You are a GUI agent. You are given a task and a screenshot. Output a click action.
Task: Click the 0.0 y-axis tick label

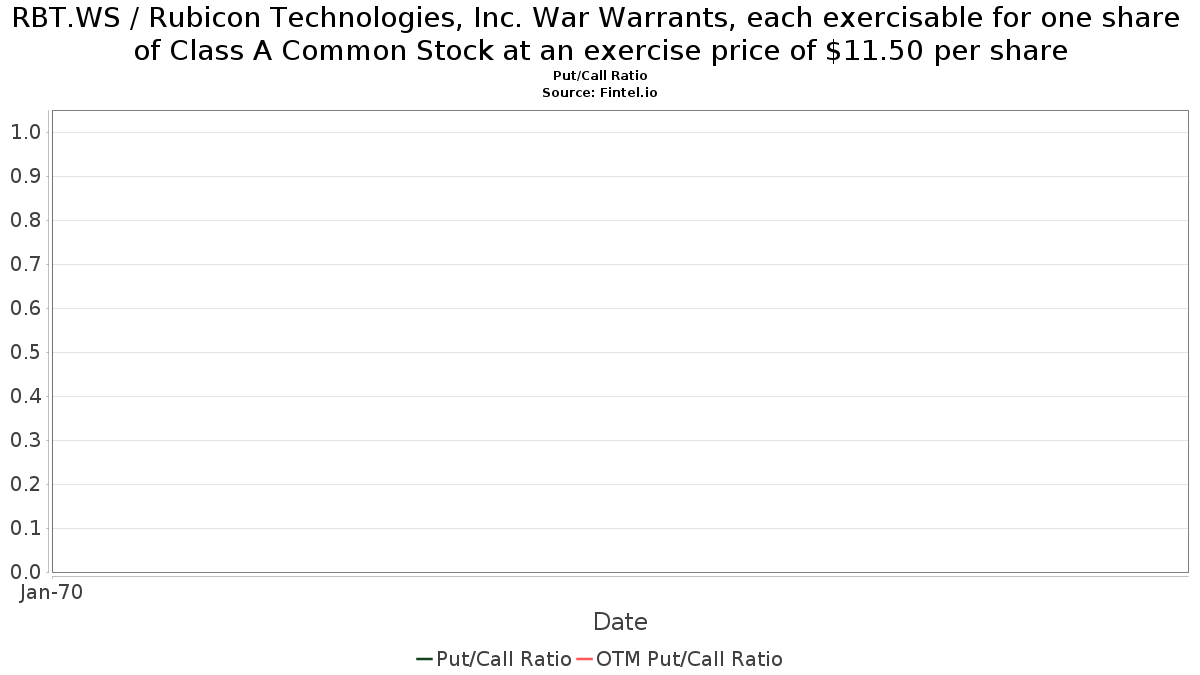[x=25, y=572]
